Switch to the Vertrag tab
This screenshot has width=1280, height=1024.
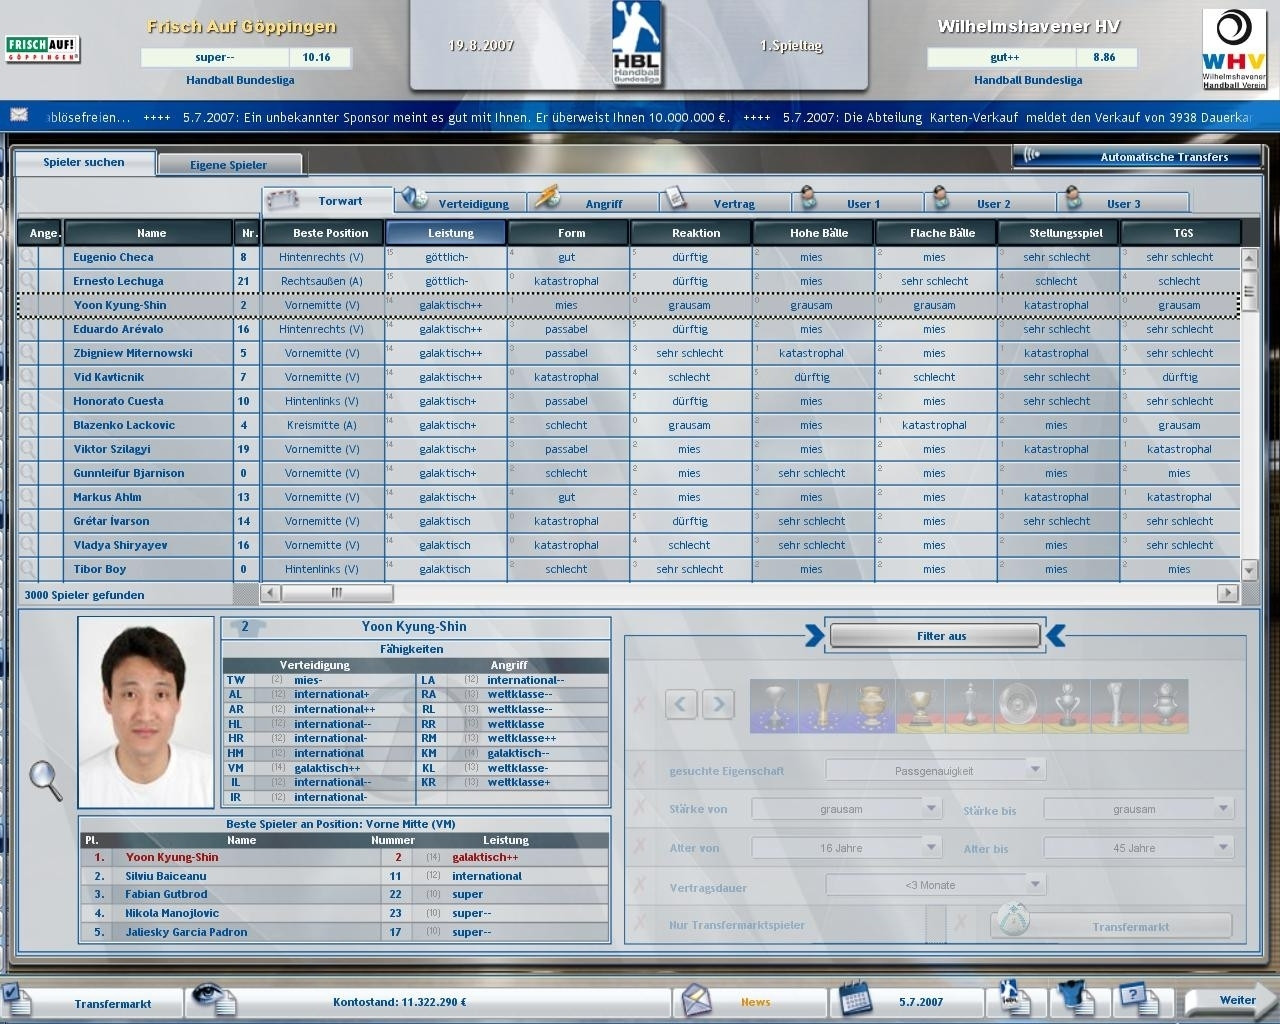[725, 203]
